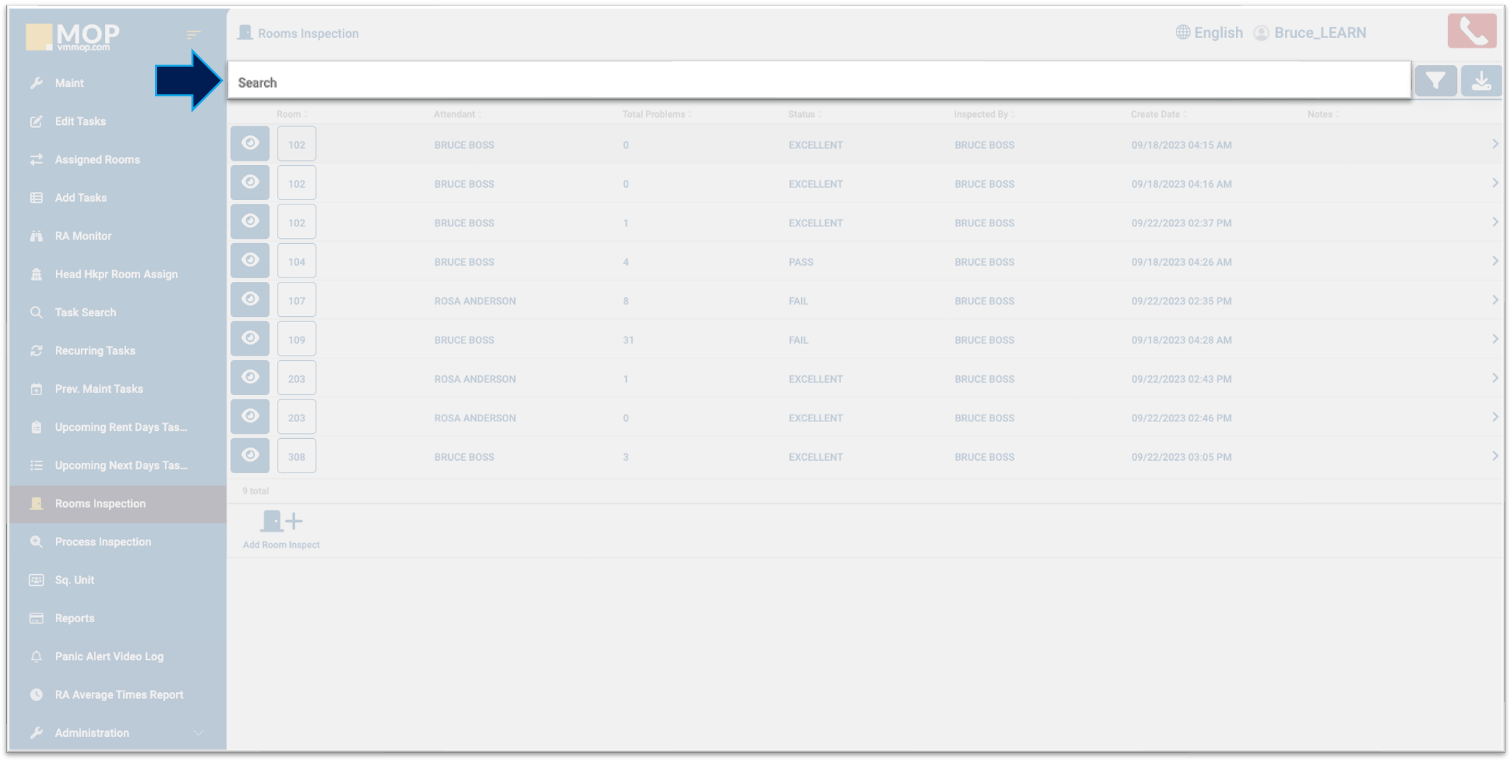Sort by the Status column header
The height and width of the screenshot is (760, 1509).
tap(802, 115)
